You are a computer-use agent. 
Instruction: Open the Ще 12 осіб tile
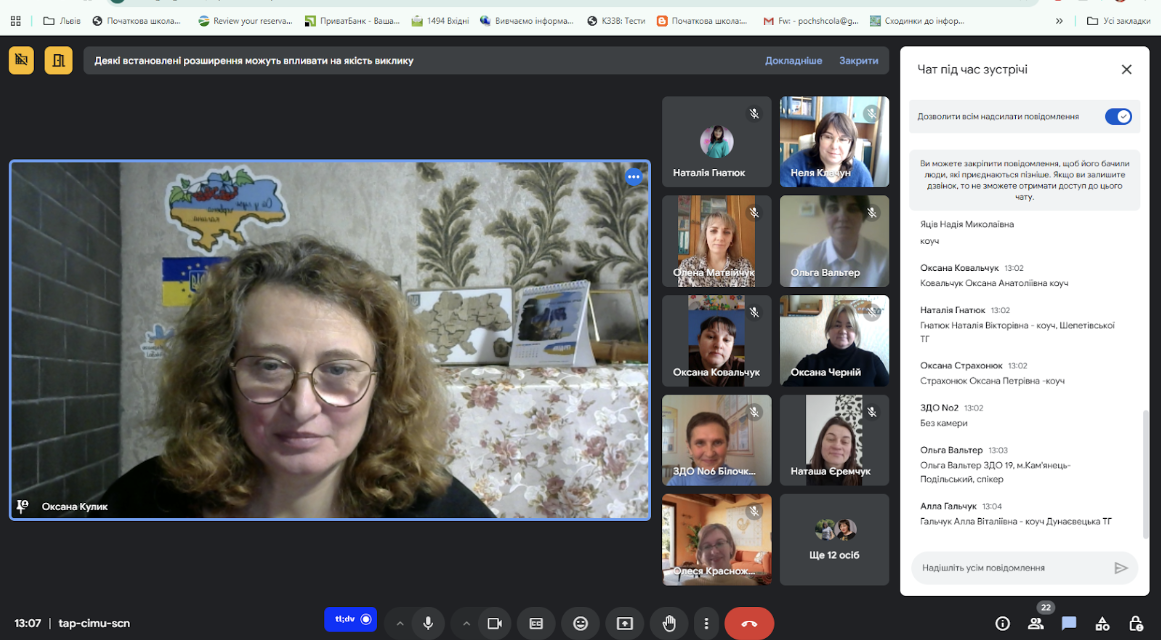coord(834,540)
